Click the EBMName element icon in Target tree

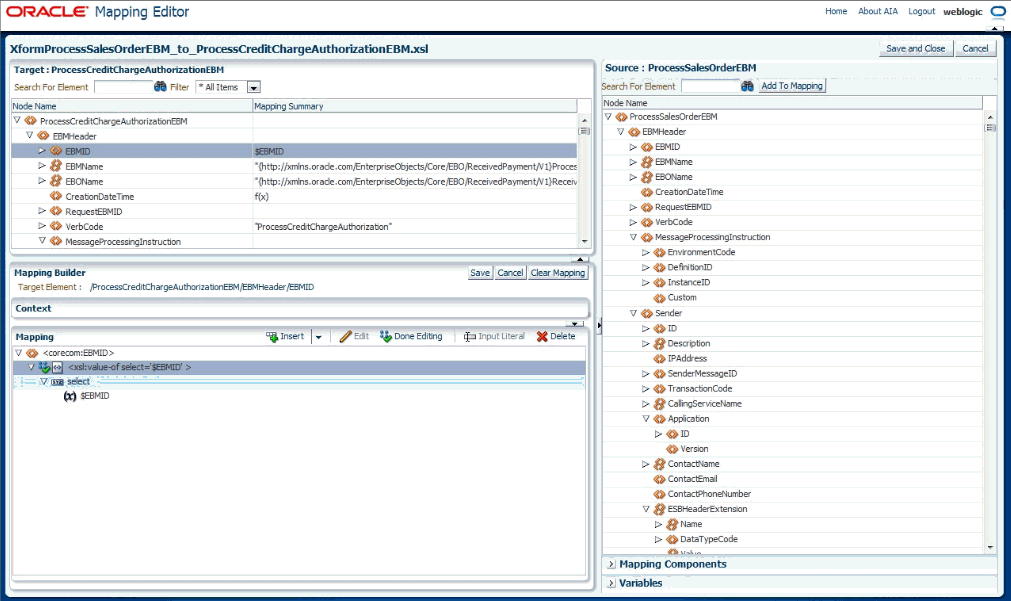pos(56,166)
